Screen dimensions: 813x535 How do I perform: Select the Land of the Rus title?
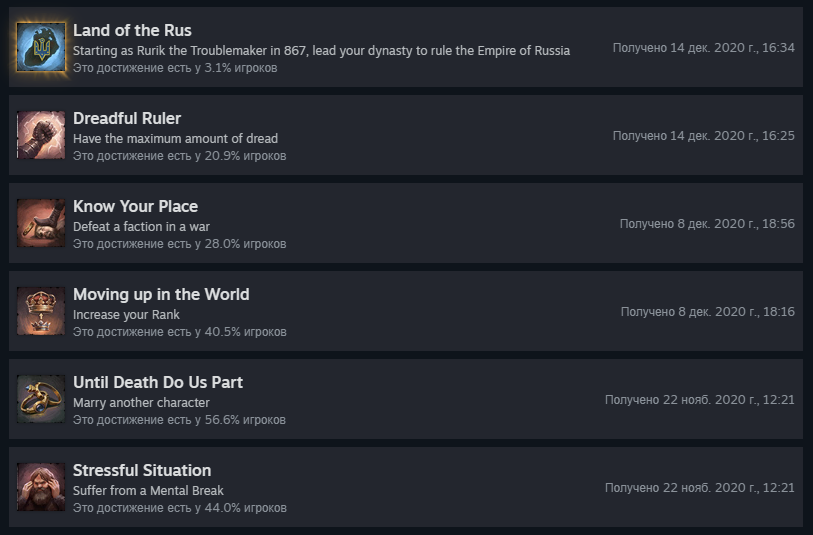pyautogui.click(x=132, y=30)
